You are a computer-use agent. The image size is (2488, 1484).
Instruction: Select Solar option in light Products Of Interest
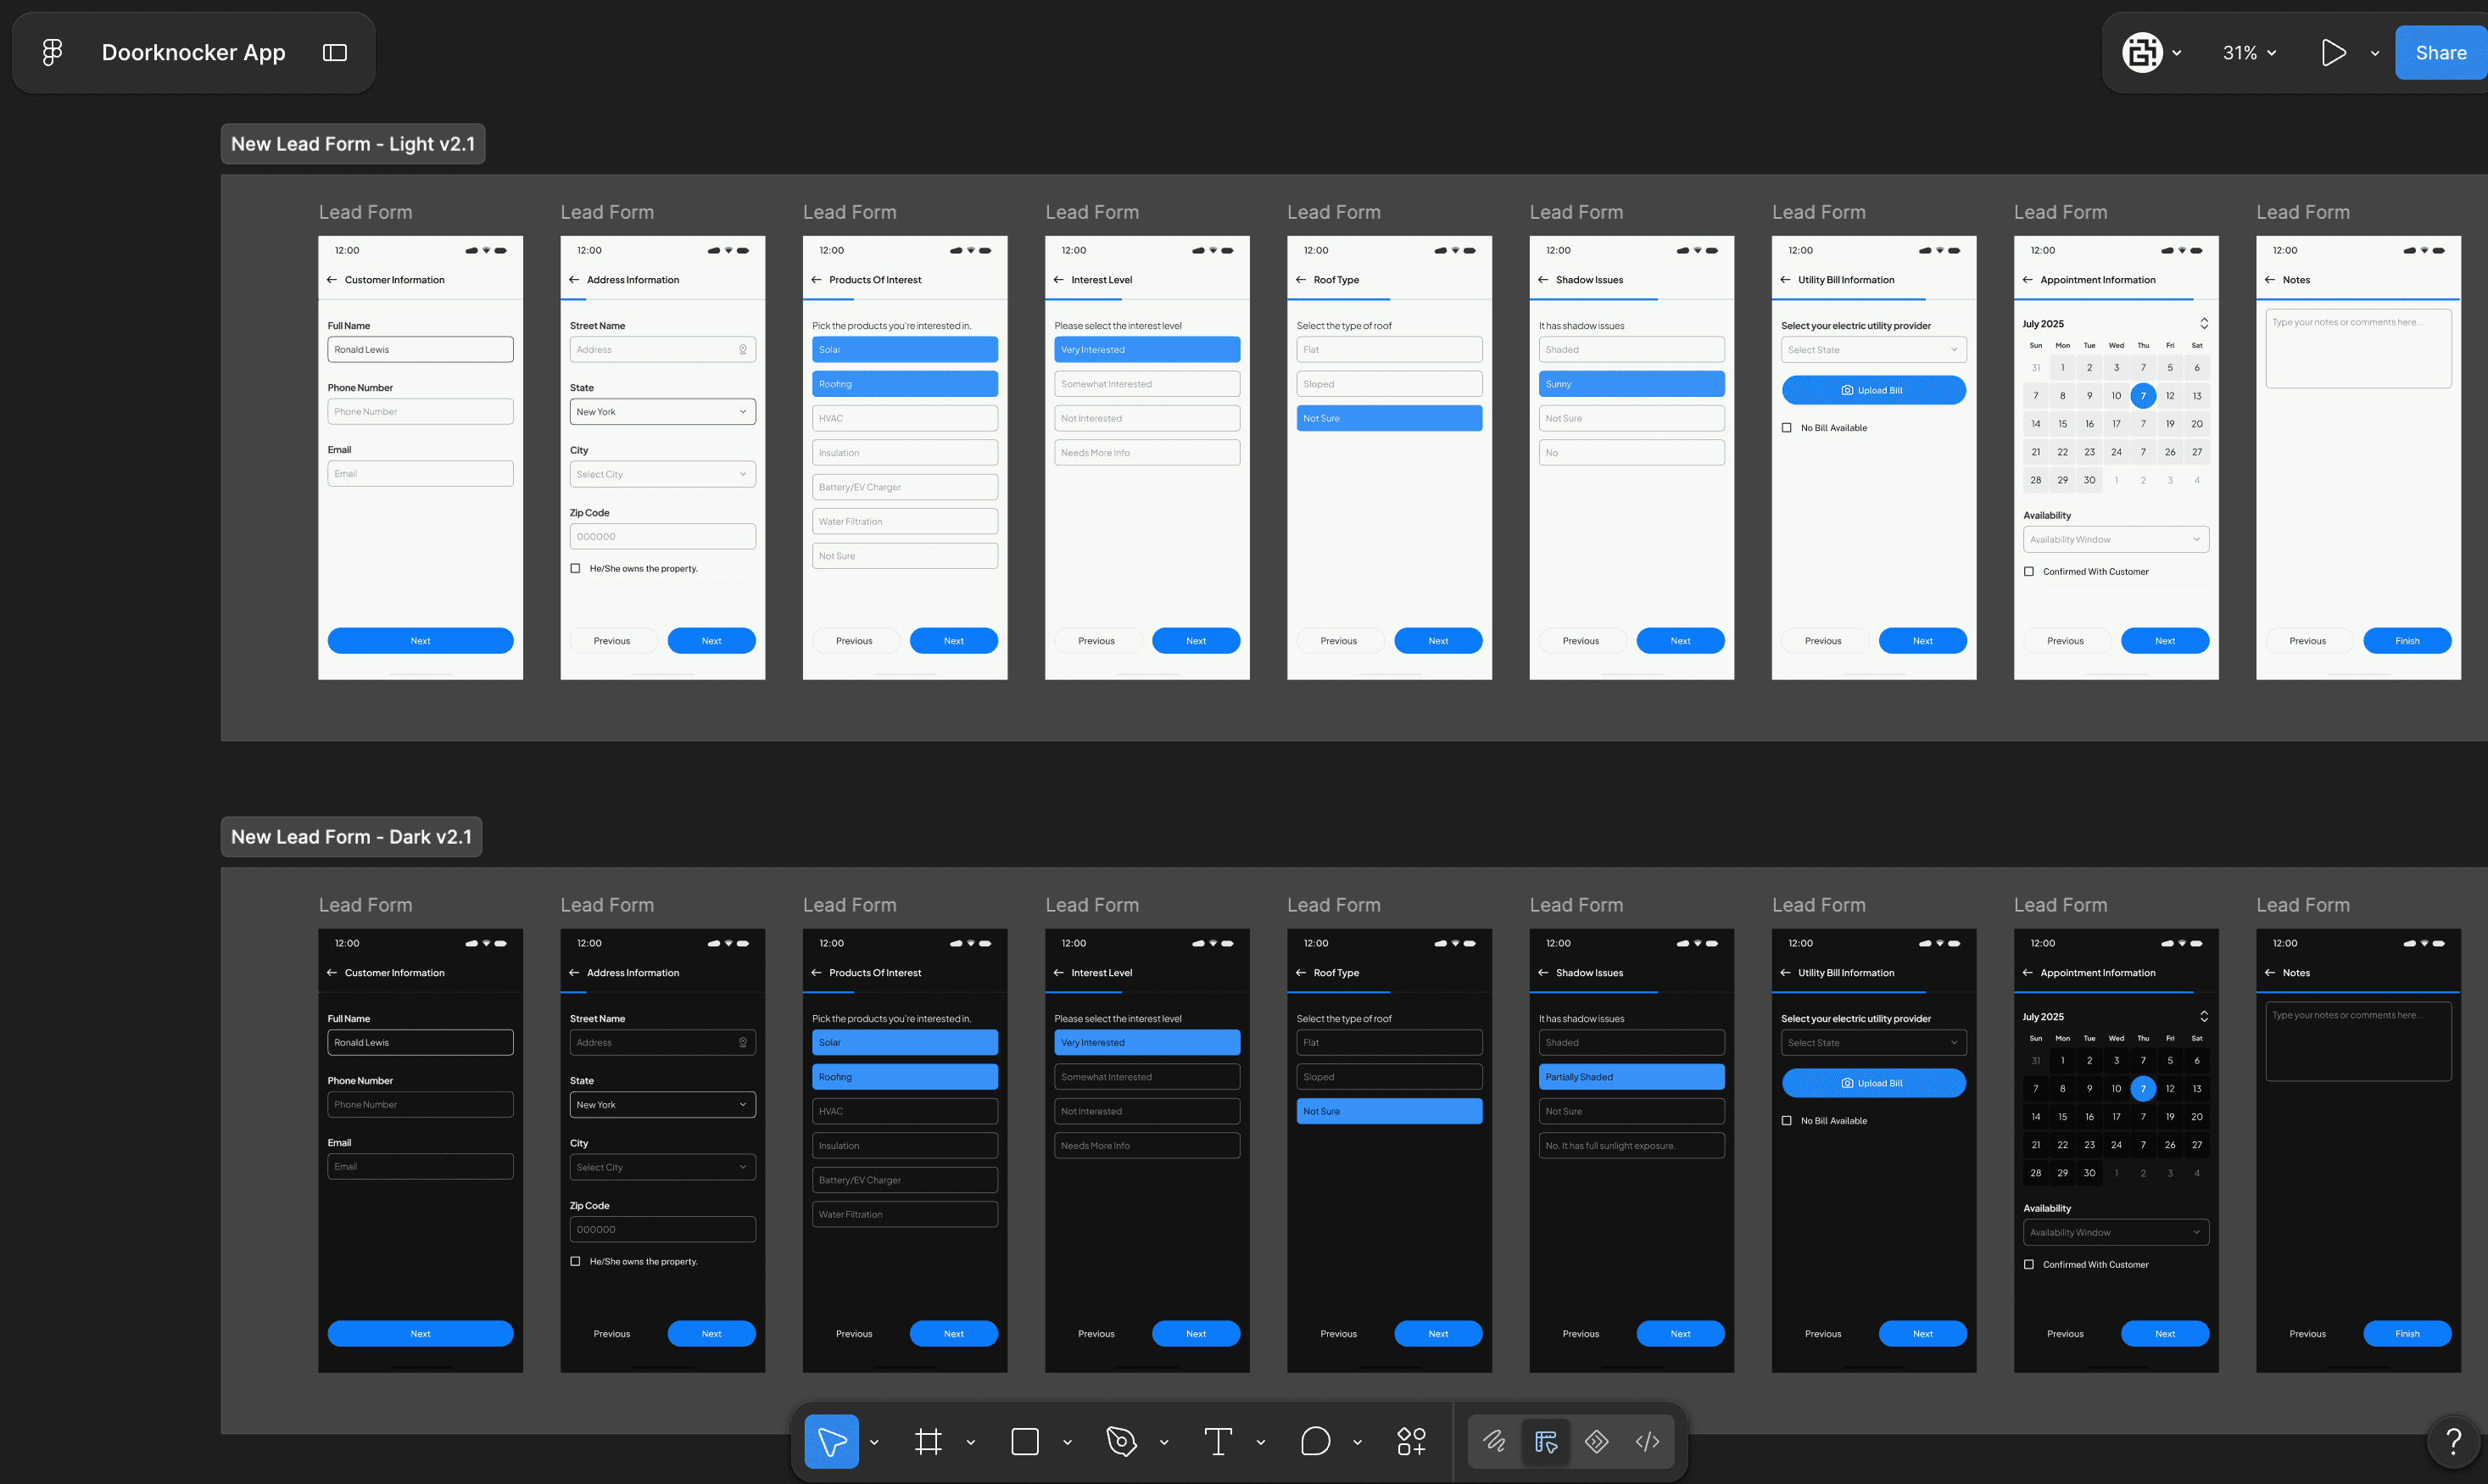904,349
